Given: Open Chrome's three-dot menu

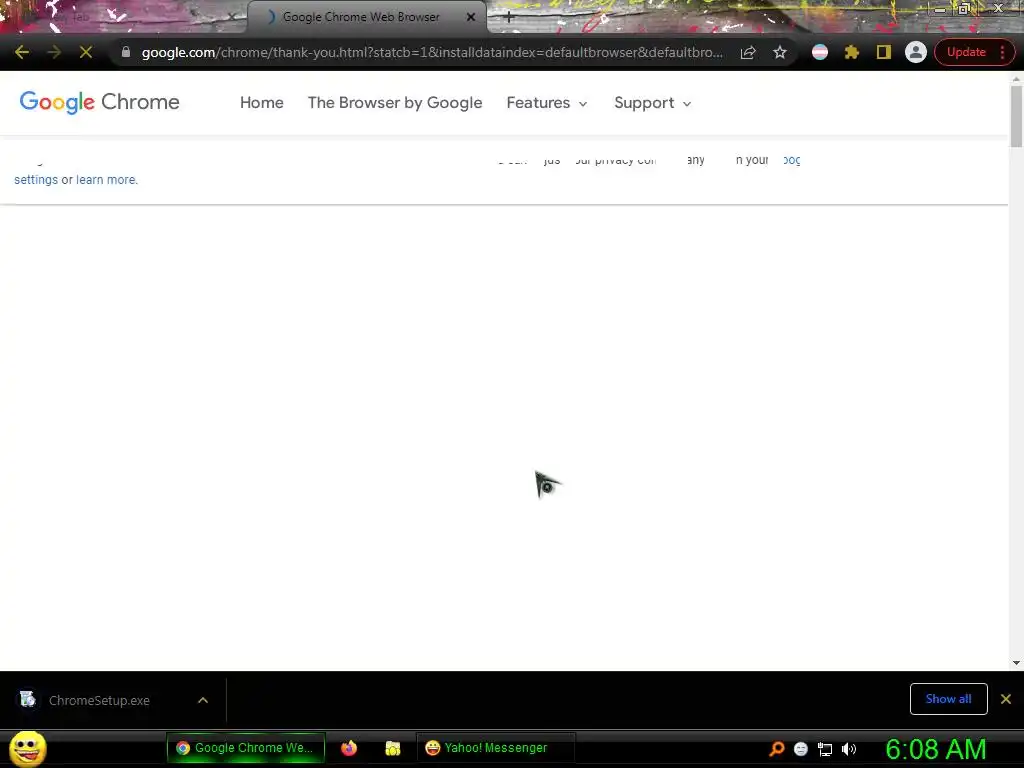Looking at the screenshot, I should pyautogui.click(x=1002, y=52).
